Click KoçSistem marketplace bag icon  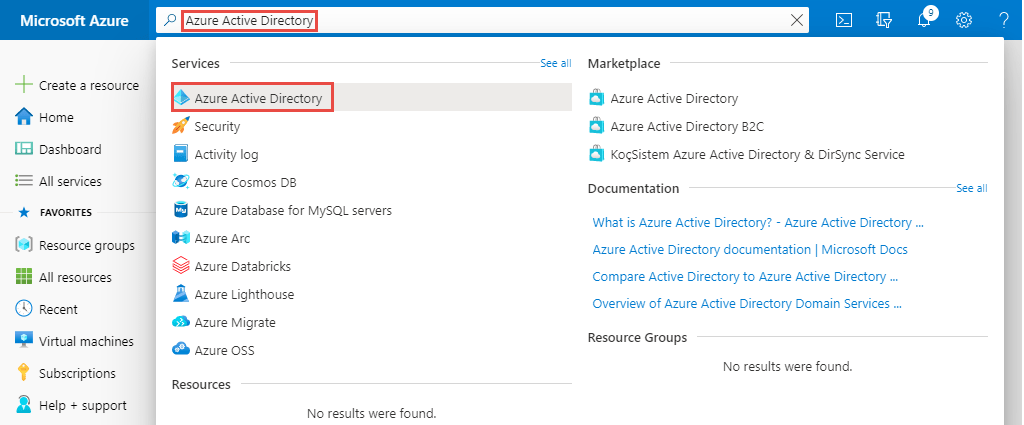597,154
